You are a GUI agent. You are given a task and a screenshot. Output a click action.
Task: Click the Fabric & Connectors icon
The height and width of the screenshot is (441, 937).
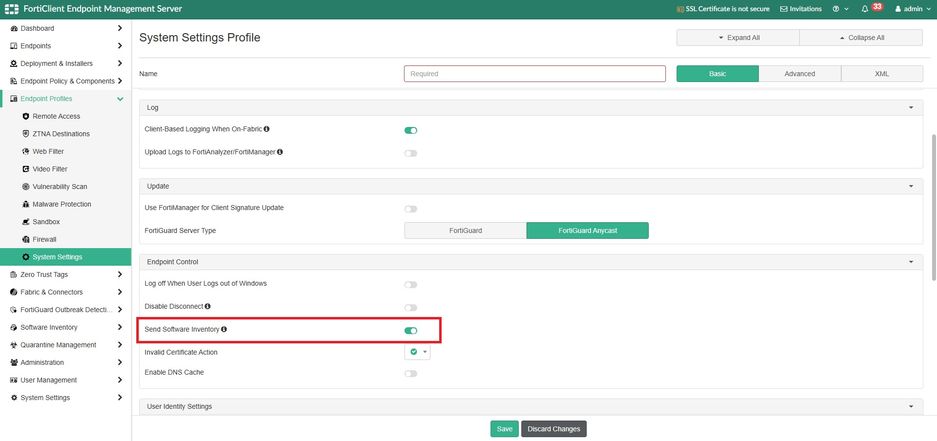pyautogui.click(x=14, y=292)
